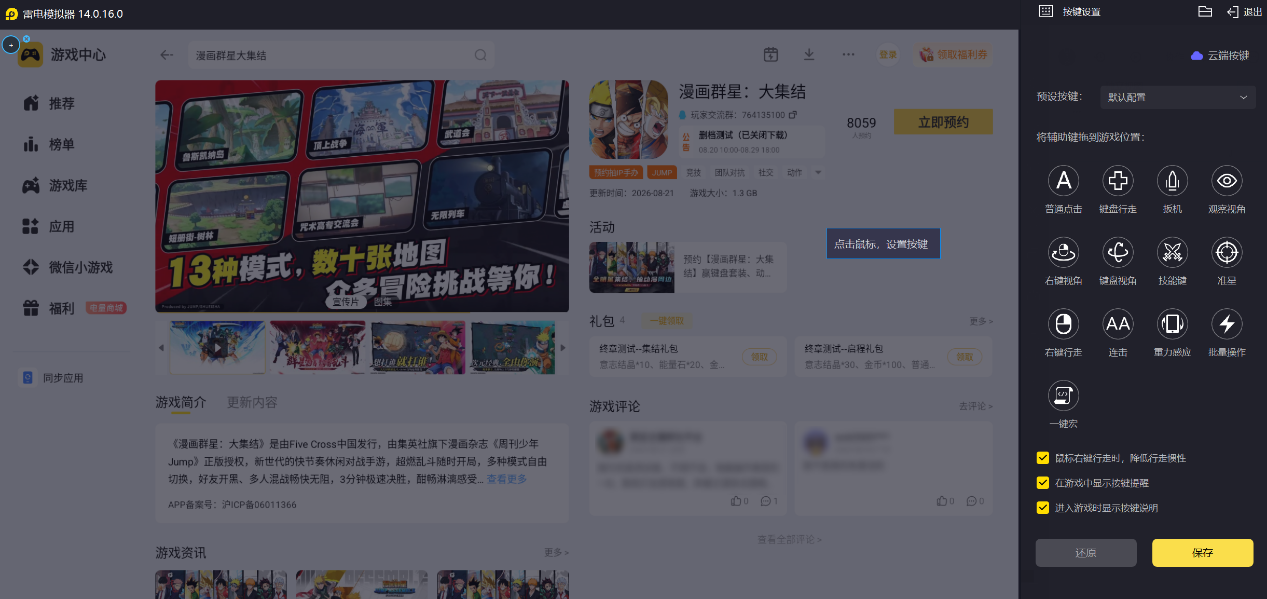Focus the 漫画群星大集结 search field
Viewport: 1267px width, 599px height.
[x=340, y=55]
